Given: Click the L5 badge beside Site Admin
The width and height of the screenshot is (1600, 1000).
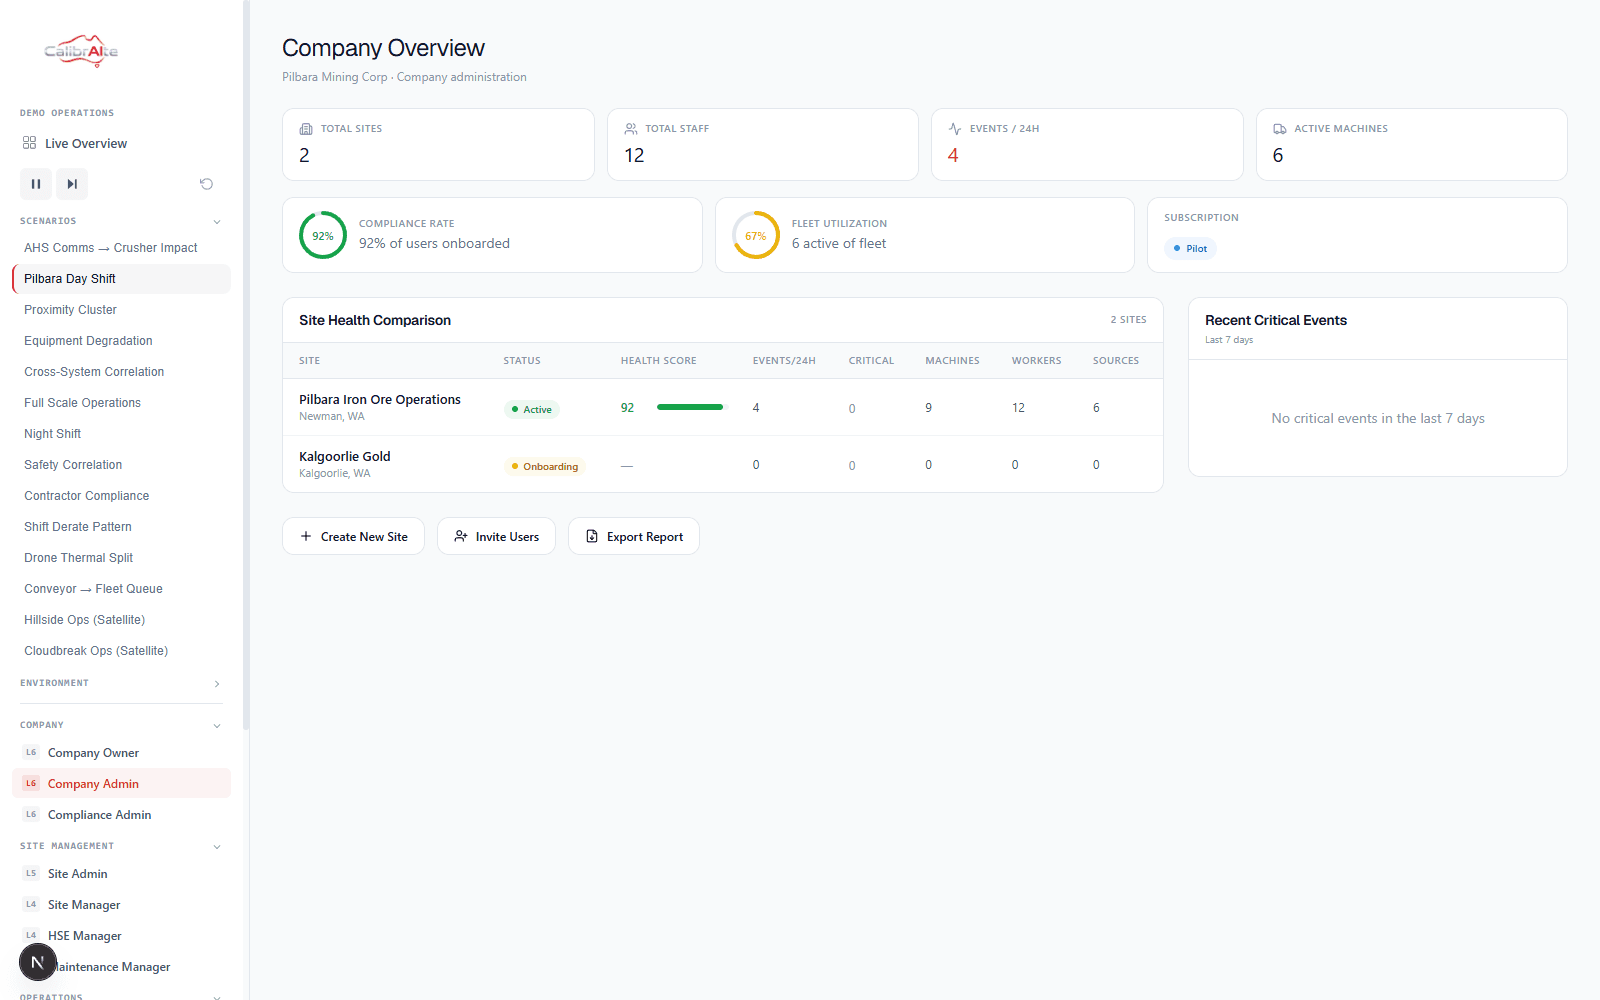Looking at the screenshot, I should coord(31,873).
